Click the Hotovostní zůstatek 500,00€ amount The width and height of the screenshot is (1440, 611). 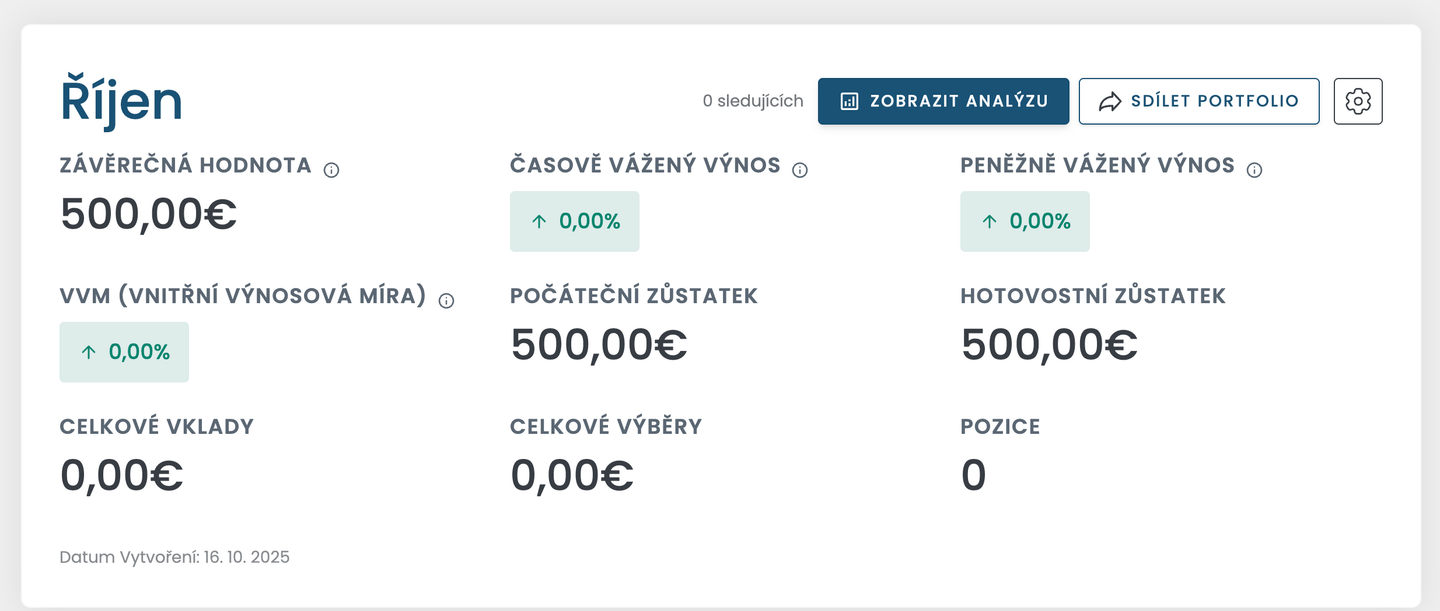(1049, 344)
